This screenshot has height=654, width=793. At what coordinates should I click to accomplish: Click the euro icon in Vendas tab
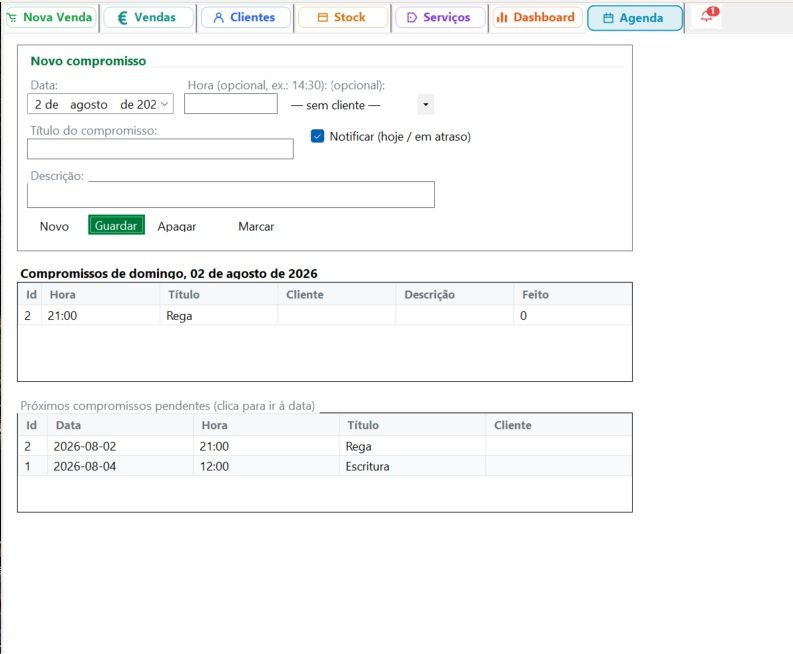122,18
